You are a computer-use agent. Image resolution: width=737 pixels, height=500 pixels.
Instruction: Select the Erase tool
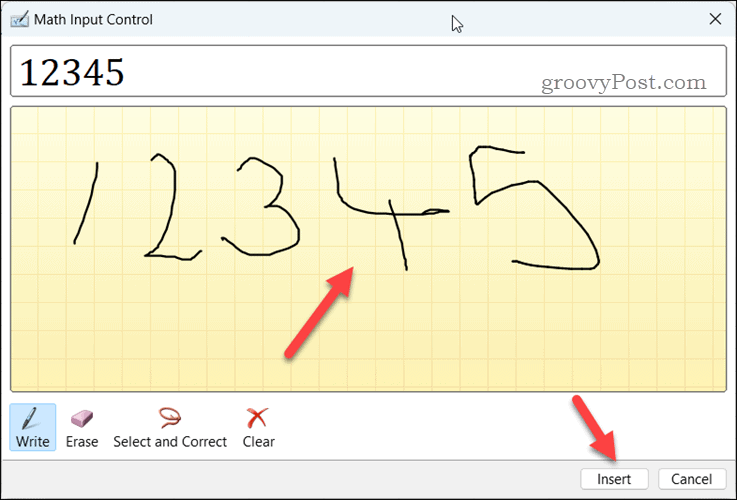(x=82, y=427)
